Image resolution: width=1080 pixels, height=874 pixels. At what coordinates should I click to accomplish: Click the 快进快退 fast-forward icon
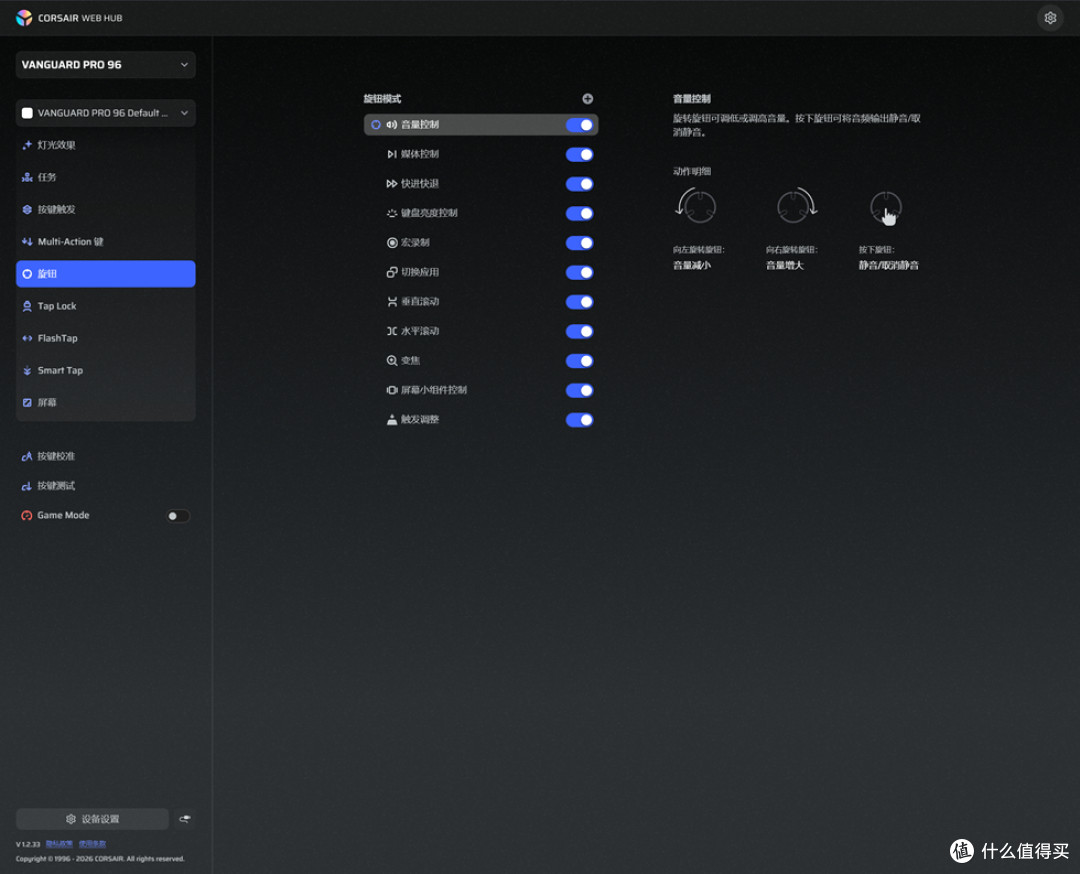click(392, 184)
